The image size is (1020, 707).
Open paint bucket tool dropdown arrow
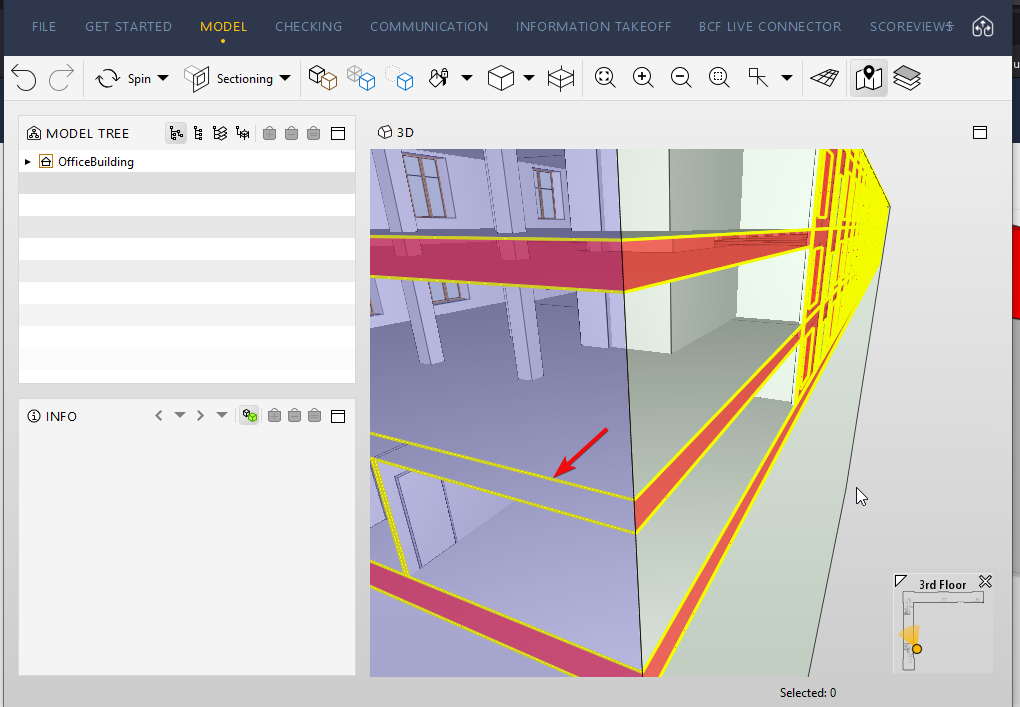[x=467, y=78]
